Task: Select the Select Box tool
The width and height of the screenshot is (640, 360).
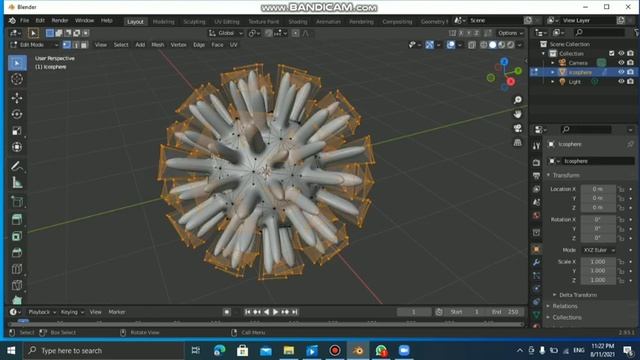Action: point(17,63)
